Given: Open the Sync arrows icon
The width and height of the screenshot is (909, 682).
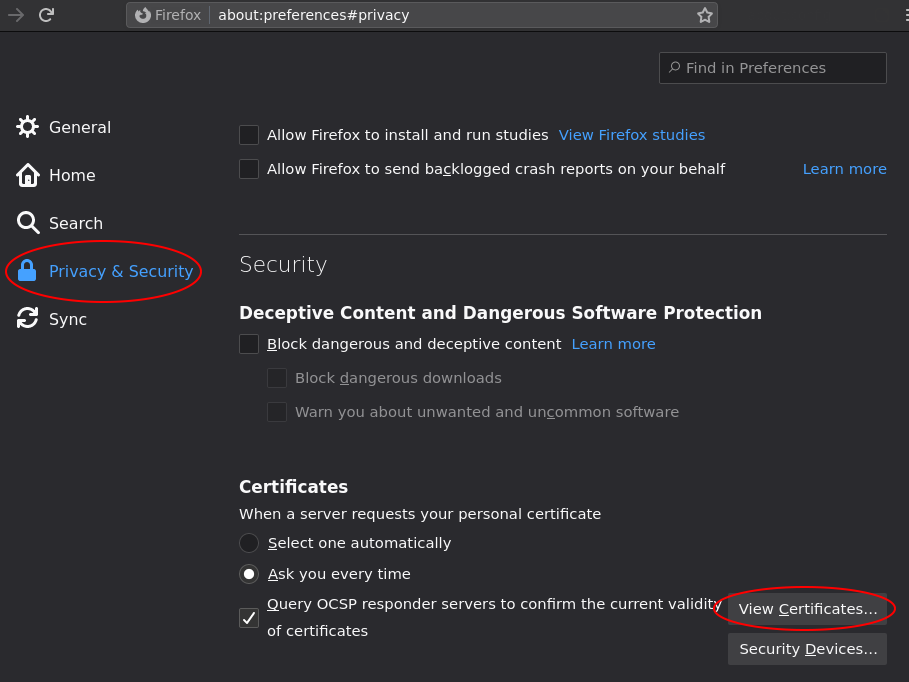Looking at the screenshot, I should pos(27,318).
